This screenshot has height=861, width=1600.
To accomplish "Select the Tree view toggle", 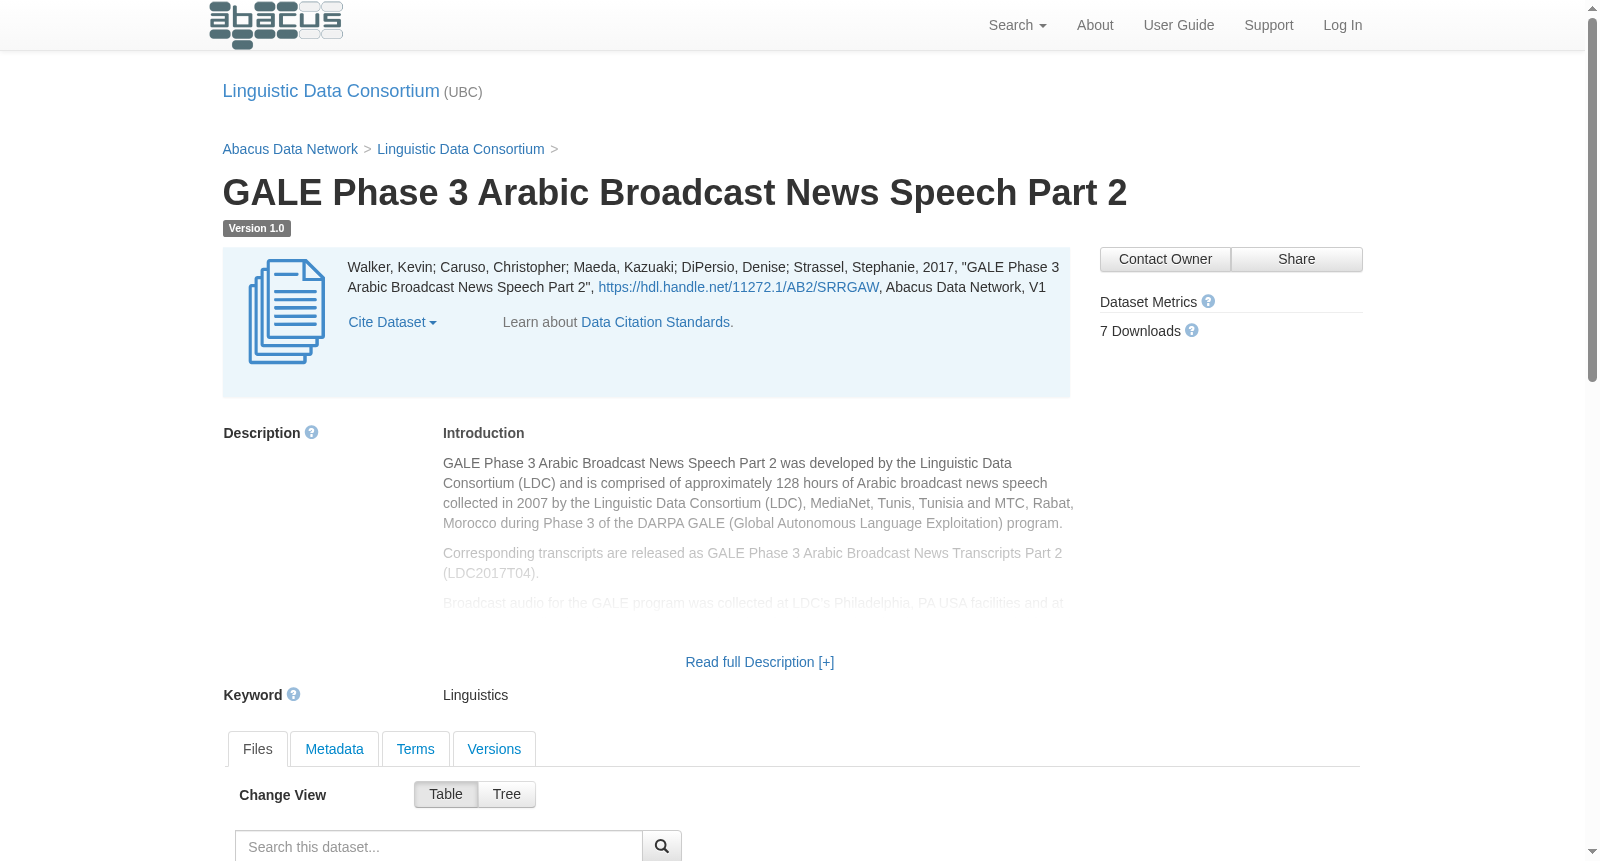I will tap(507, 794).
